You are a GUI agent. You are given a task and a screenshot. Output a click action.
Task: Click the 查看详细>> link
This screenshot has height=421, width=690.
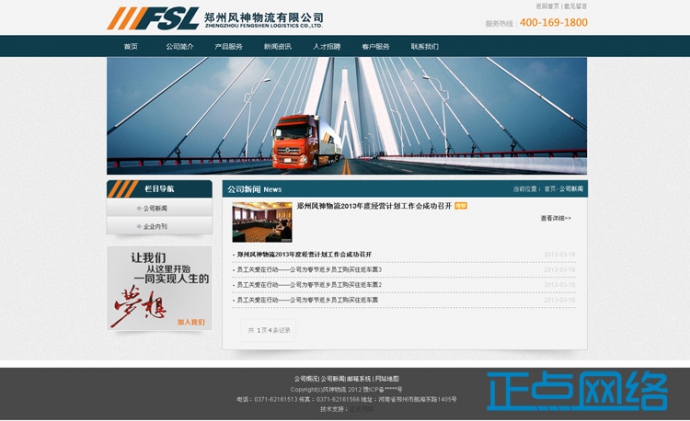pyautogui.click(x=556, y=218)
